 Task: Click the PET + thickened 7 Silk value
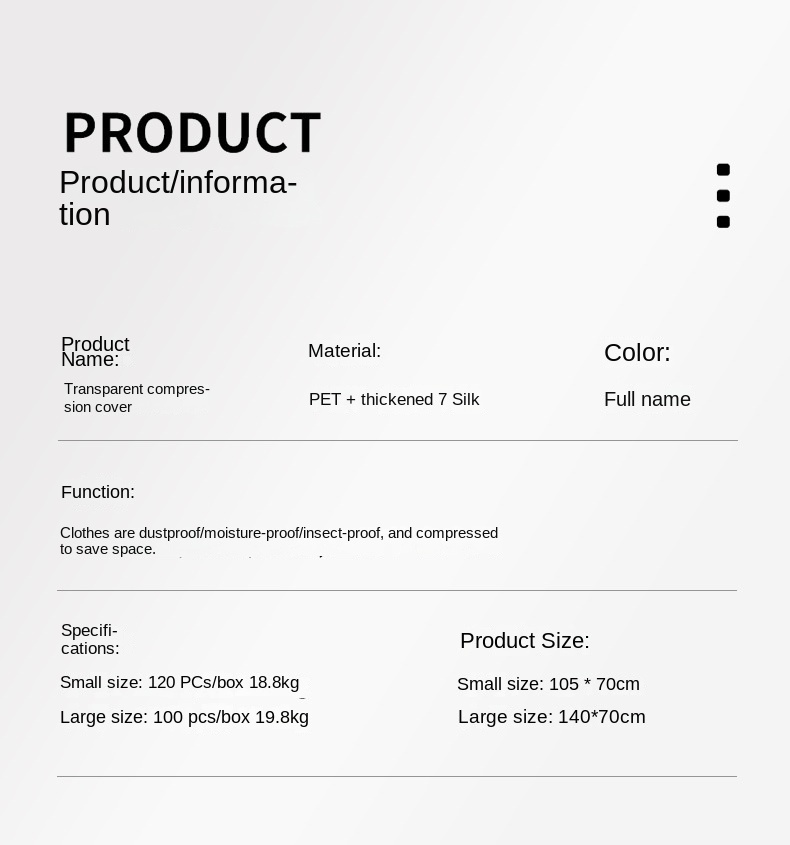[x=394, y=400]
